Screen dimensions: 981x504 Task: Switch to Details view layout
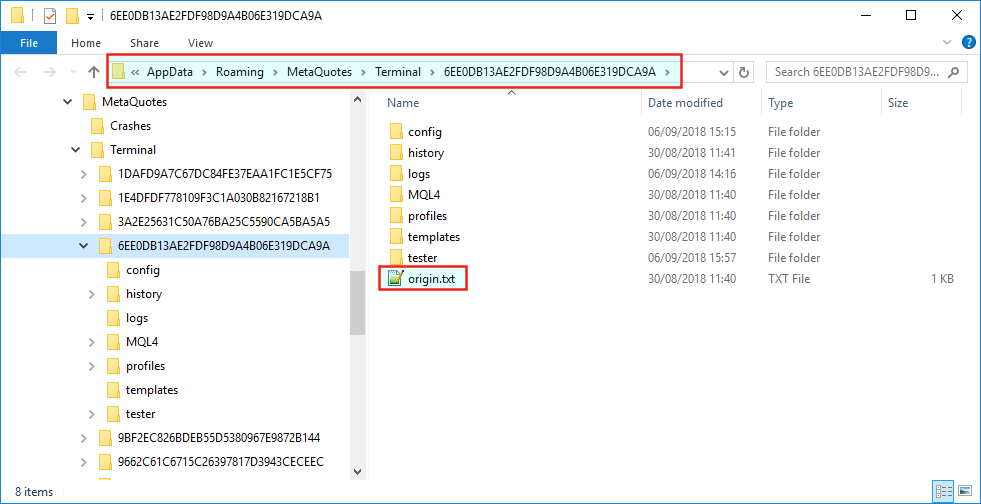[x=943, y=491]
